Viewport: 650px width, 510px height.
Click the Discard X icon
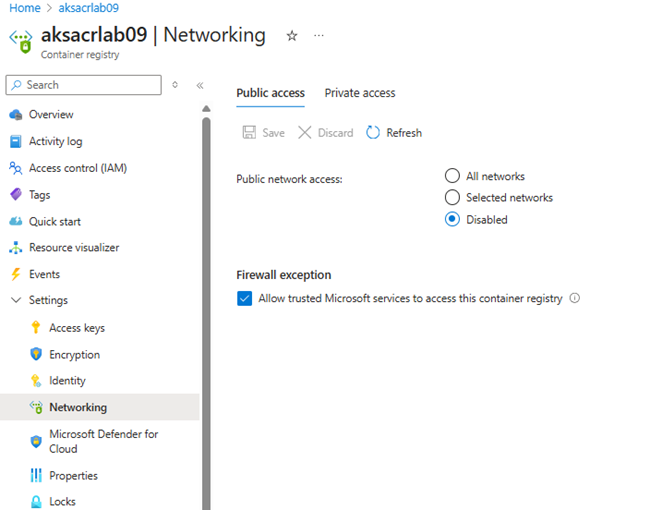(305, 133)
